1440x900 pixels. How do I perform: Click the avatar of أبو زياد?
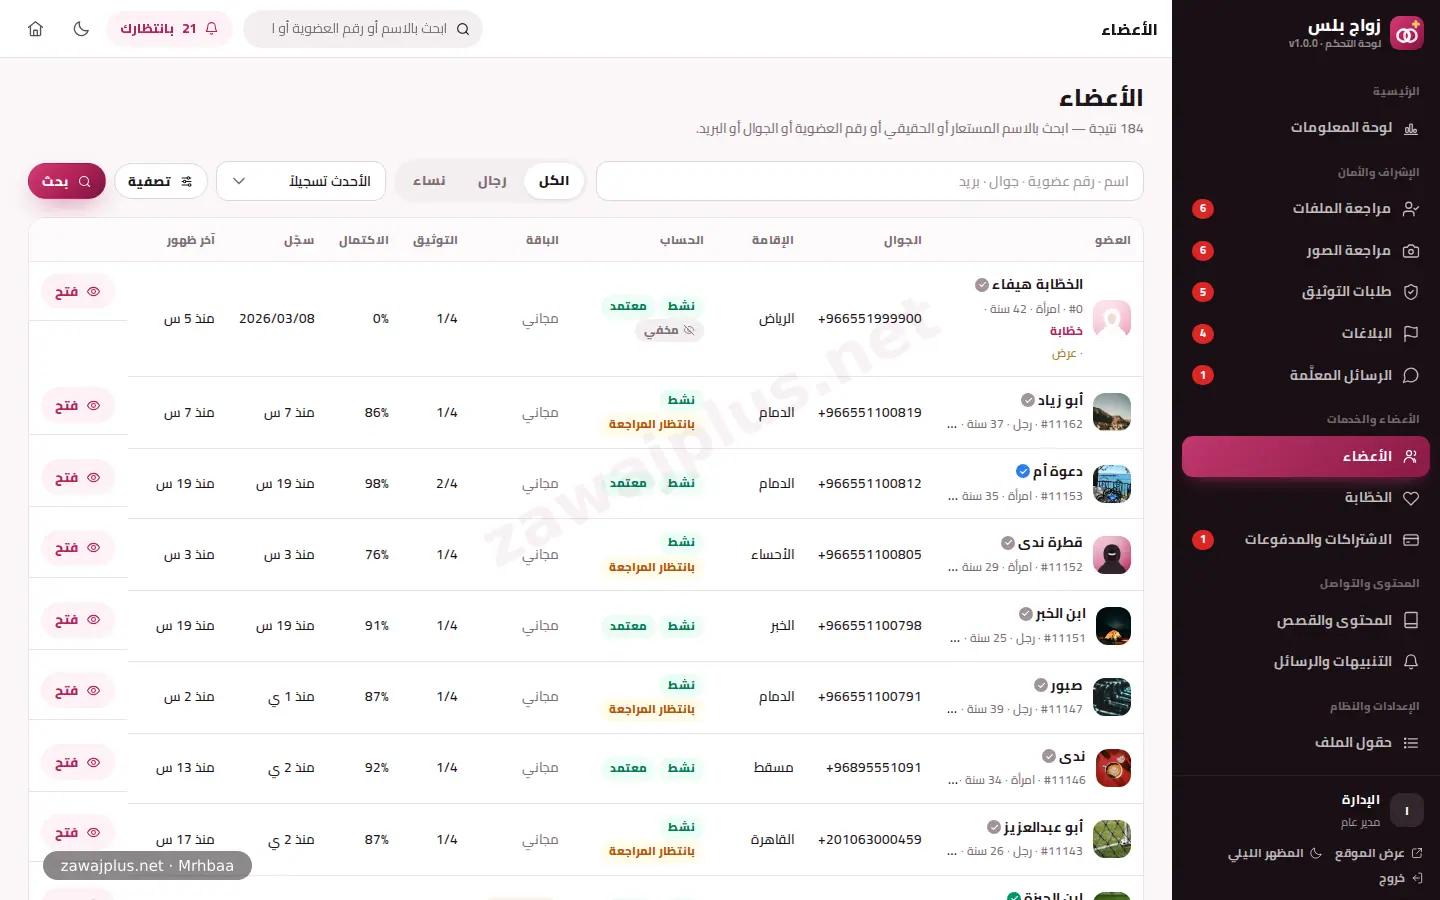[1112, 412]
